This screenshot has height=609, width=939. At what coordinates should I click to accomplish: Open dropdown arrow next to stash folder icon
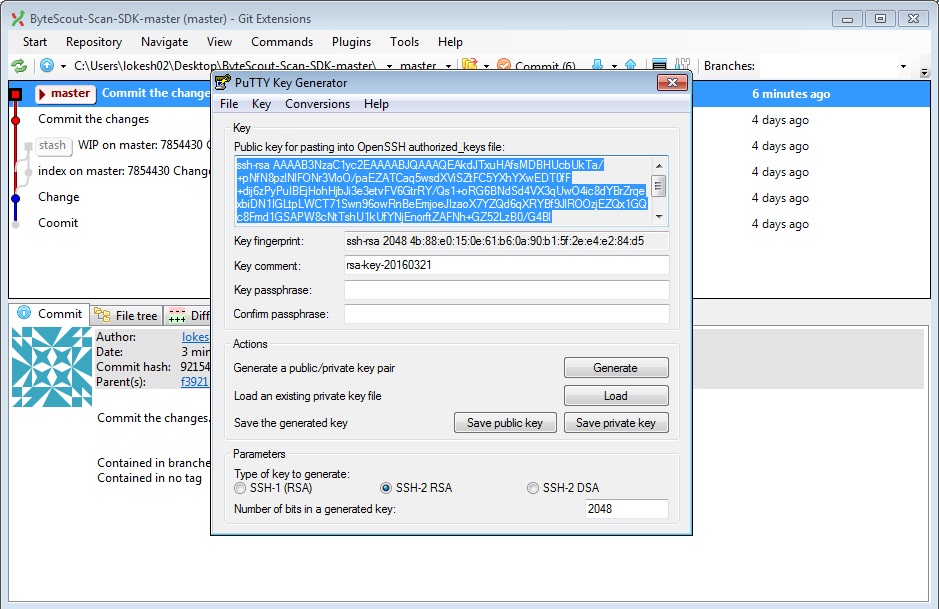pos(486,66)
